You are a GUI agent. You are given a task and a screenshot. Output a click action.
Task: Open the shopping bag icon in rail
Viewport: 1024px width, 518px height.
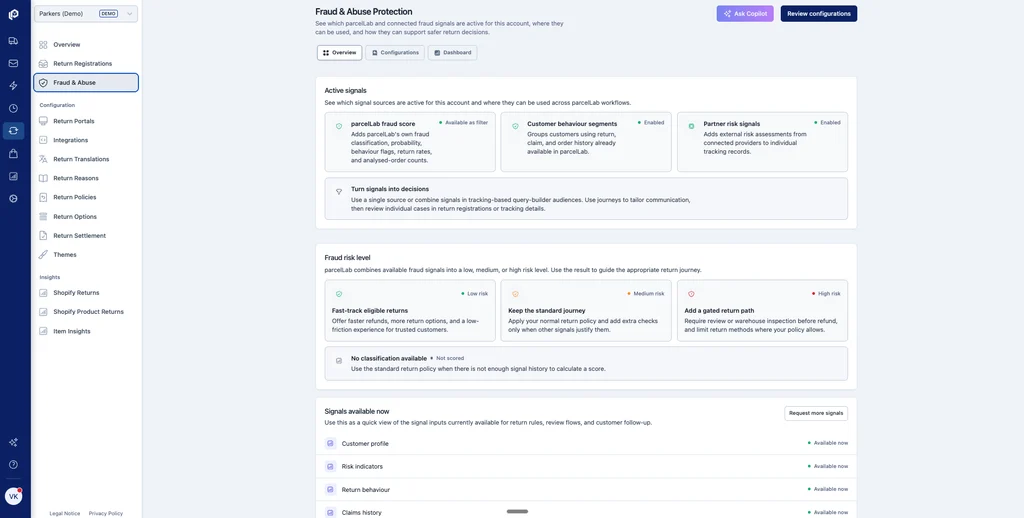pos(13,154)
